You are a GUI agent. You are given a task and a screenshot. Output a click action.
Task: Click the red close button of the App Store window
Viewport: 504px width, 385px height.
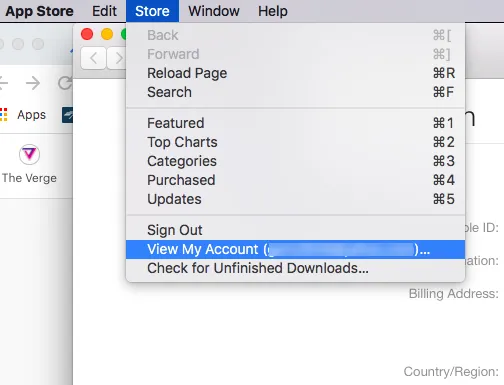[87, 34]
